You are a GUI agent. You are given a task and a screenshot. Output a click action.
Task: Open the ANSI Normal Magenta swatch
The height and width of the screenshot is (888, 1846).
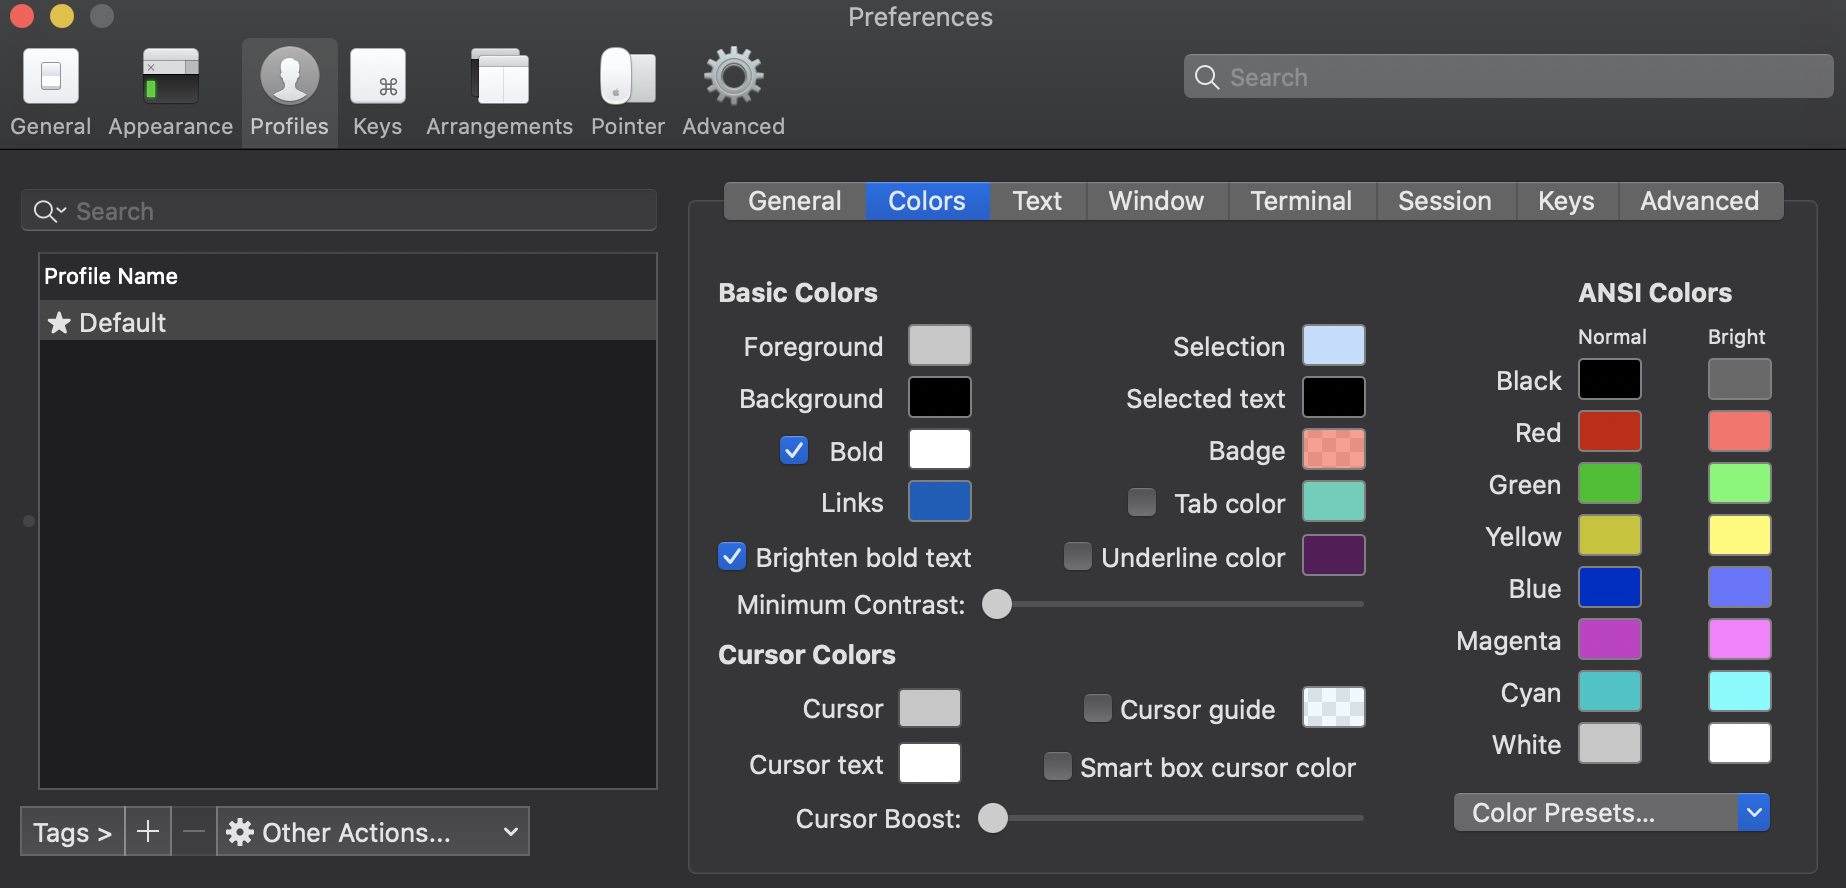(x=1610, y=639)
